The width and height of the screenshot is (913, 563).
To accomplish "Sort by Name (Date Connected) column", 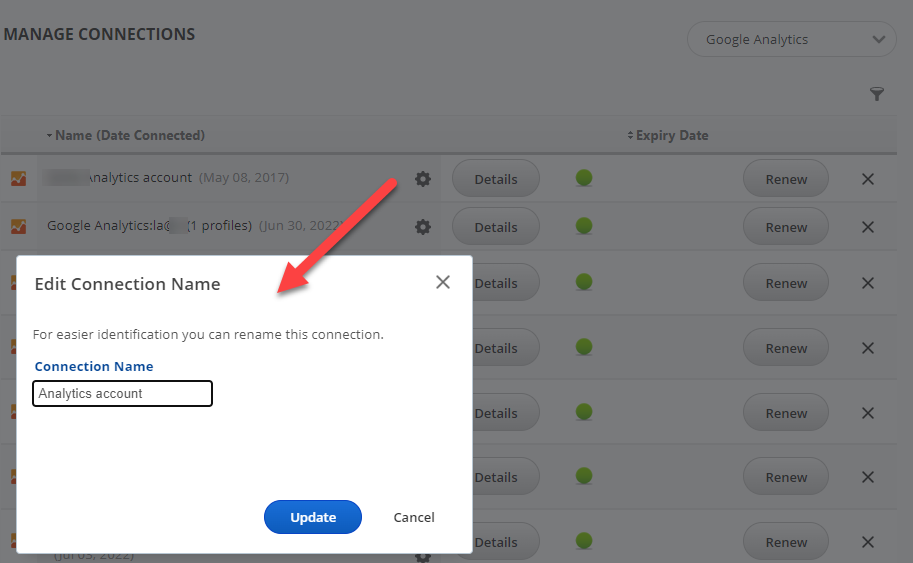I will 128,135.
